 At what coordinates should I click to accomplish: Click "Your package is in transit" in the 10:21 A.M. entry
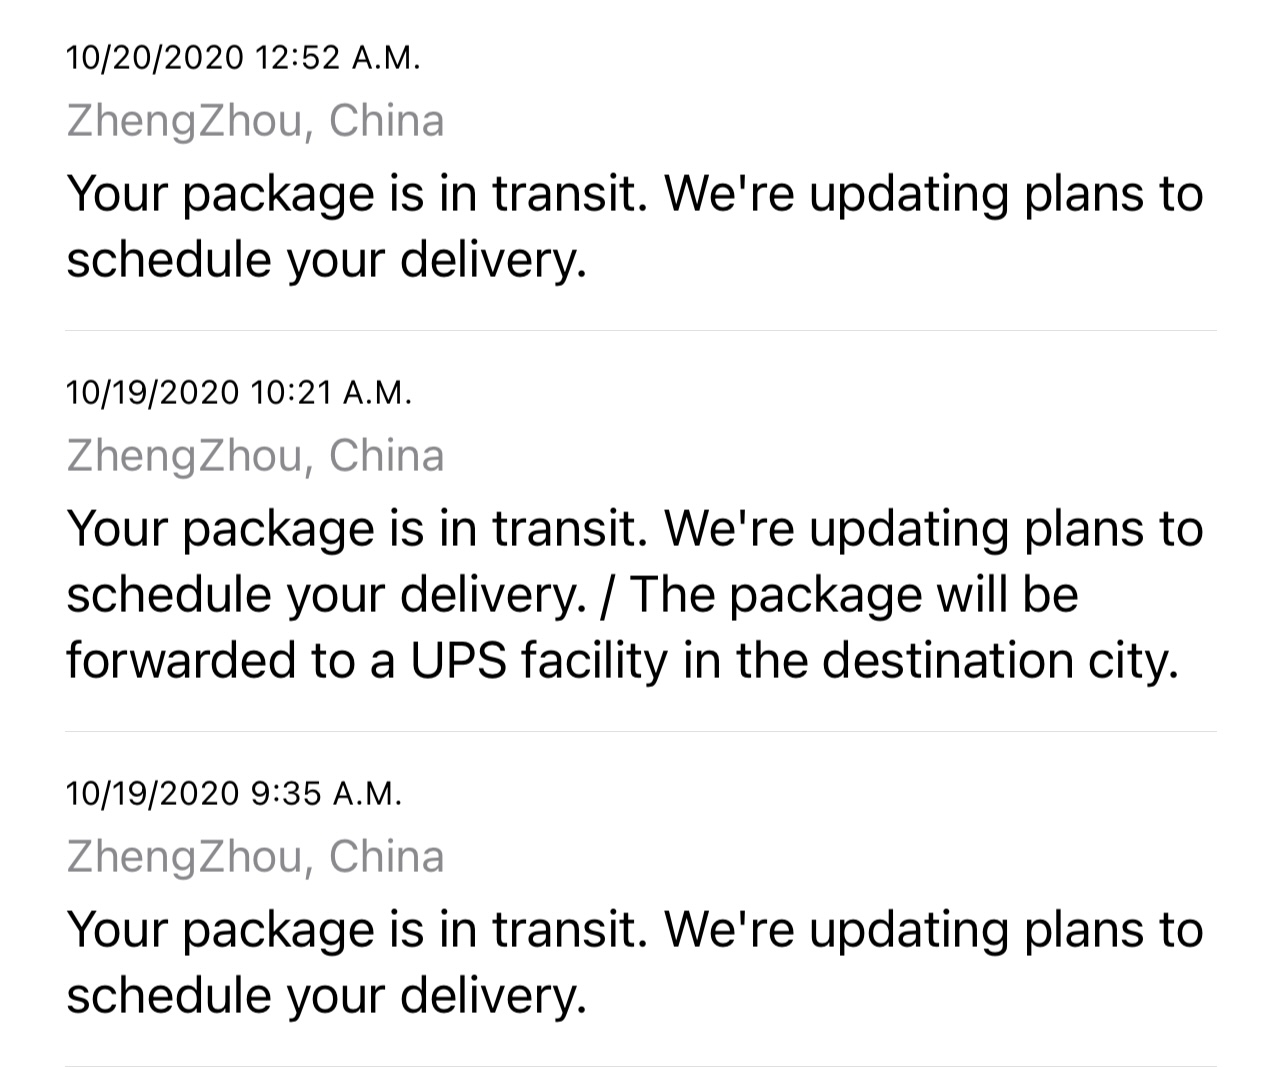click(x=352, y=528)
